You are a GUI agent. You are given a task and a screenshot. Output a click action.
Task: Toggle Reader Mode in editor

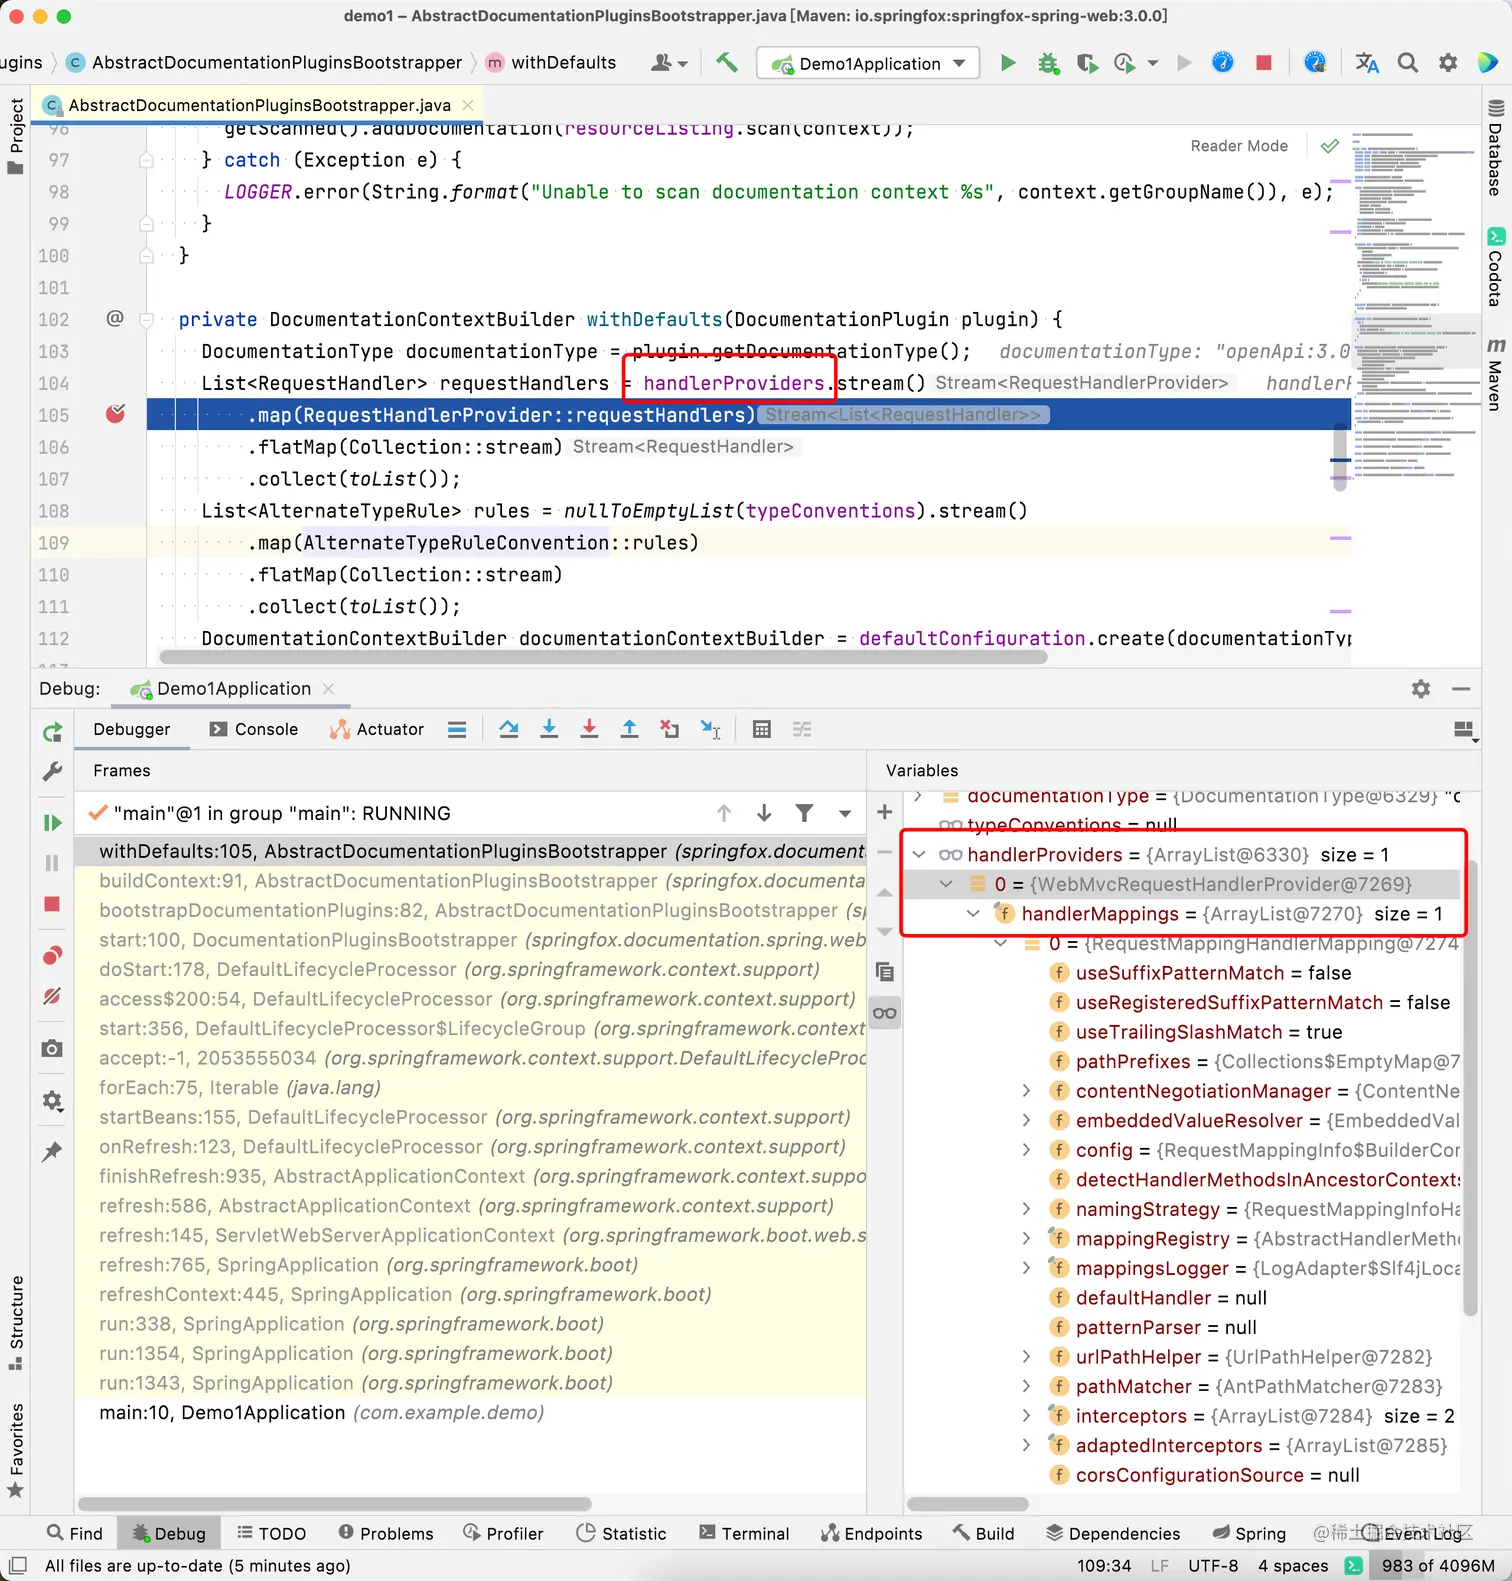coord(1239,146)
